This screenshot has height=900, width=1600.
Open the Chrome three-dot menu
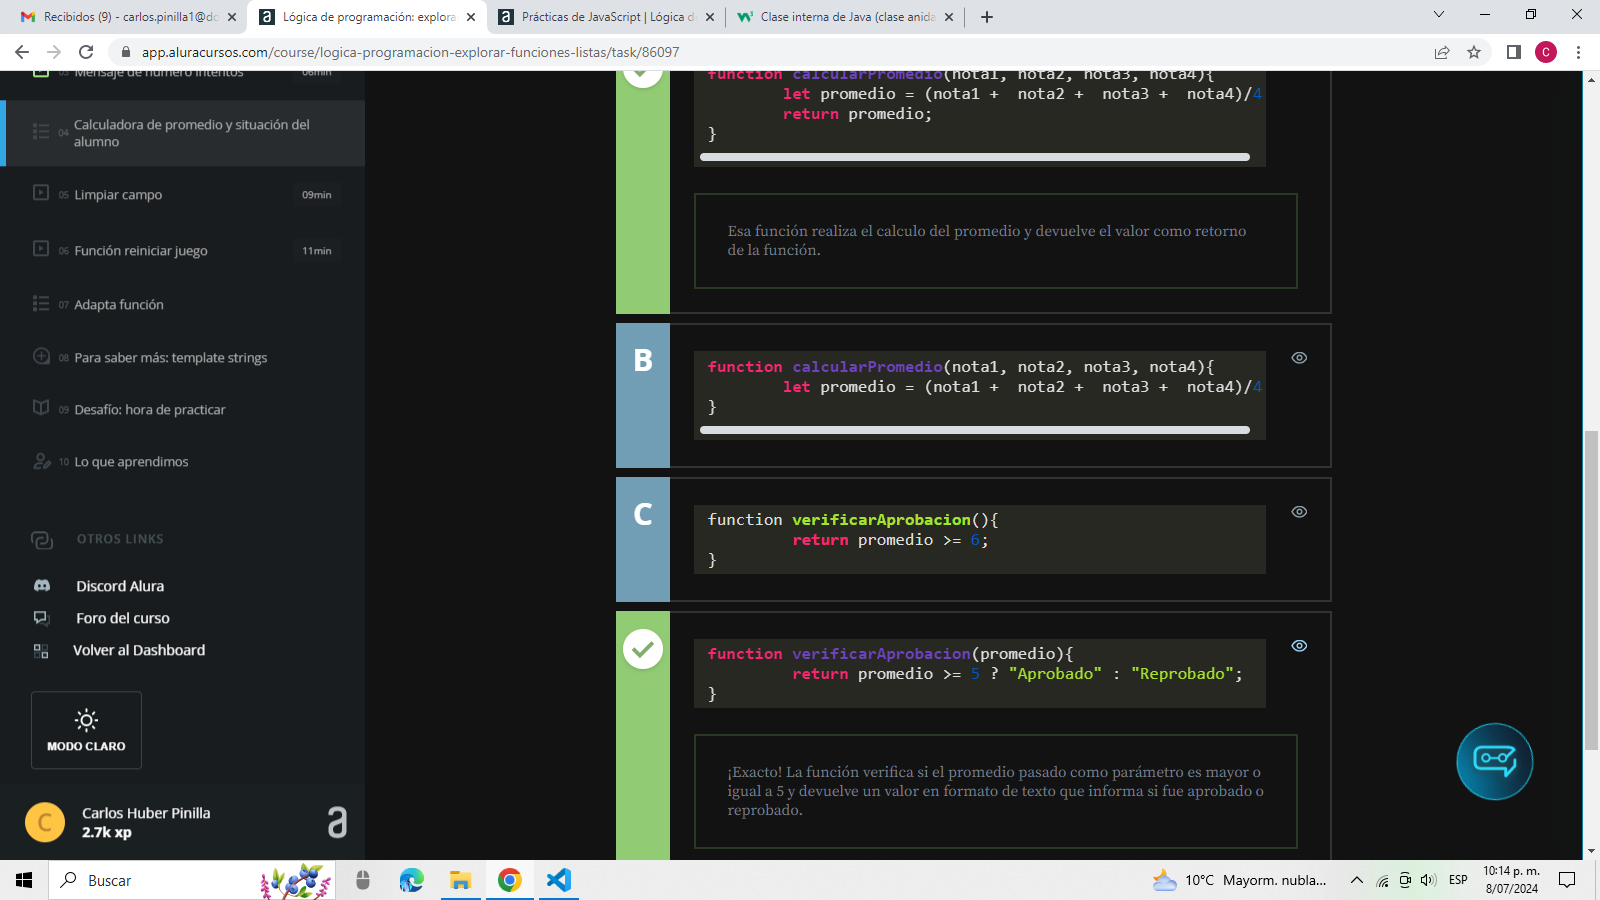[1579, 52]
